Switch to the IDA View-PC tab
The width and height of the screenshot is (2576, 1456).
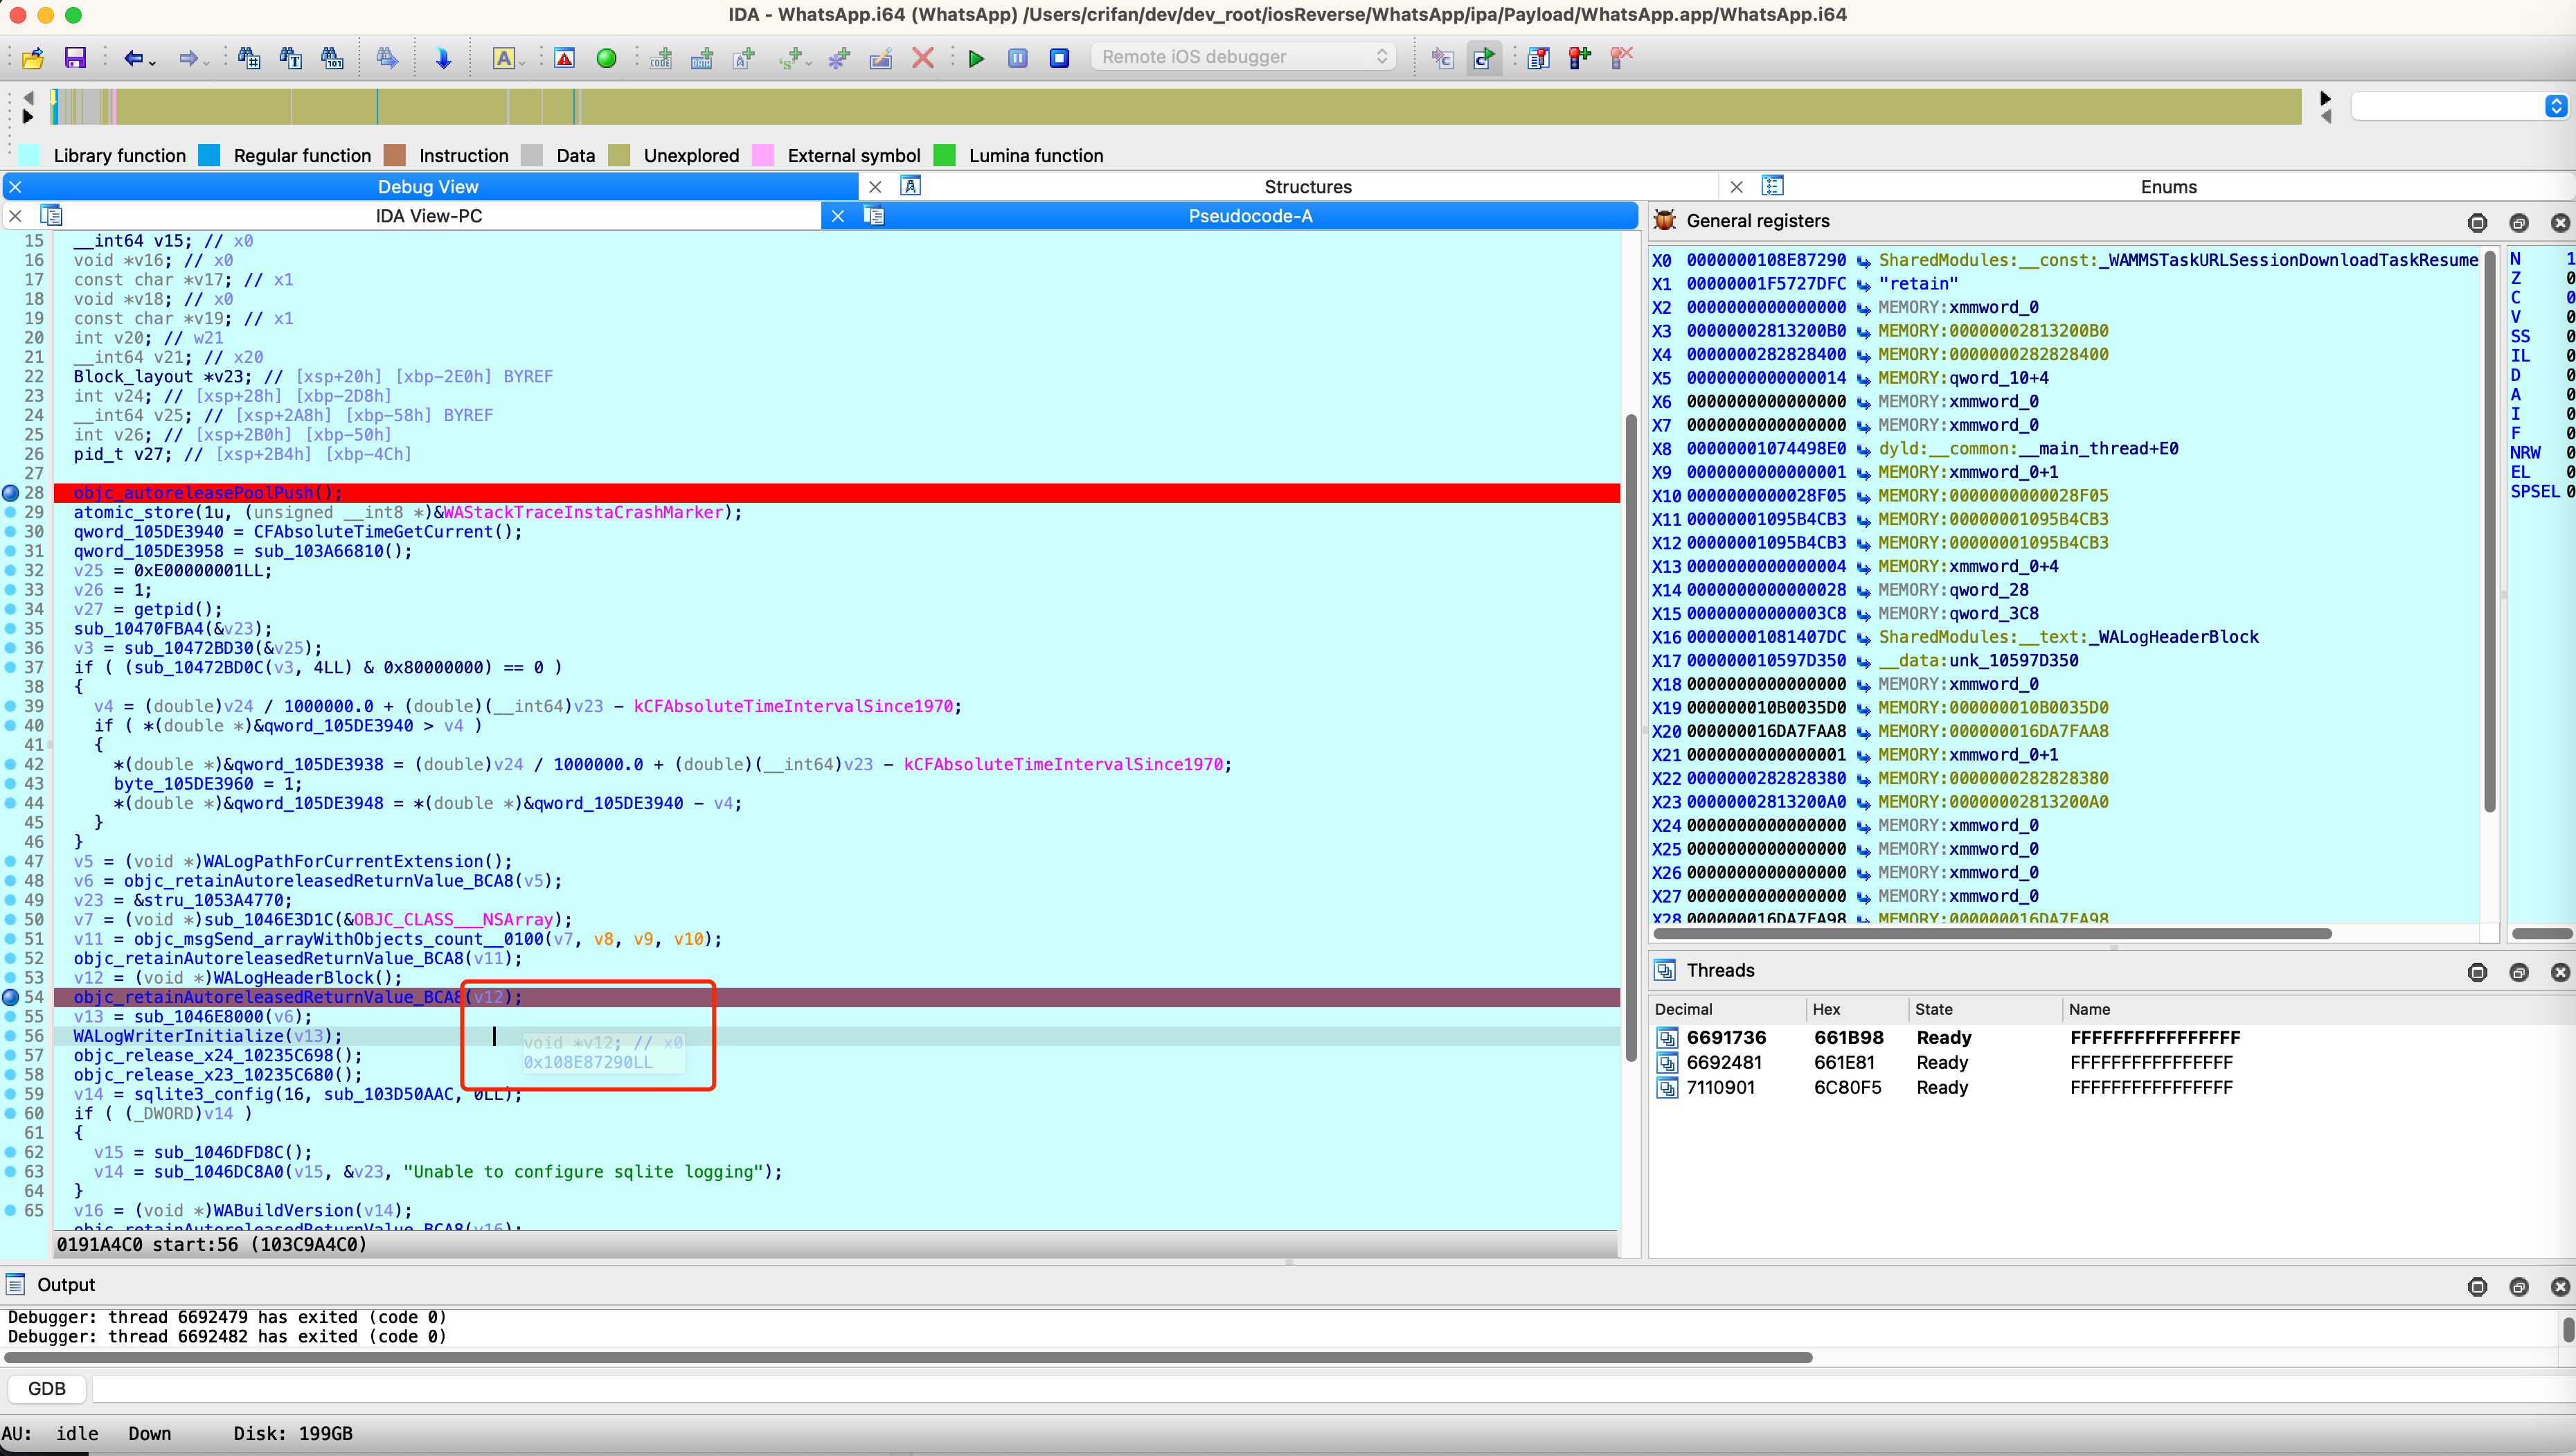tap(428, 216)
